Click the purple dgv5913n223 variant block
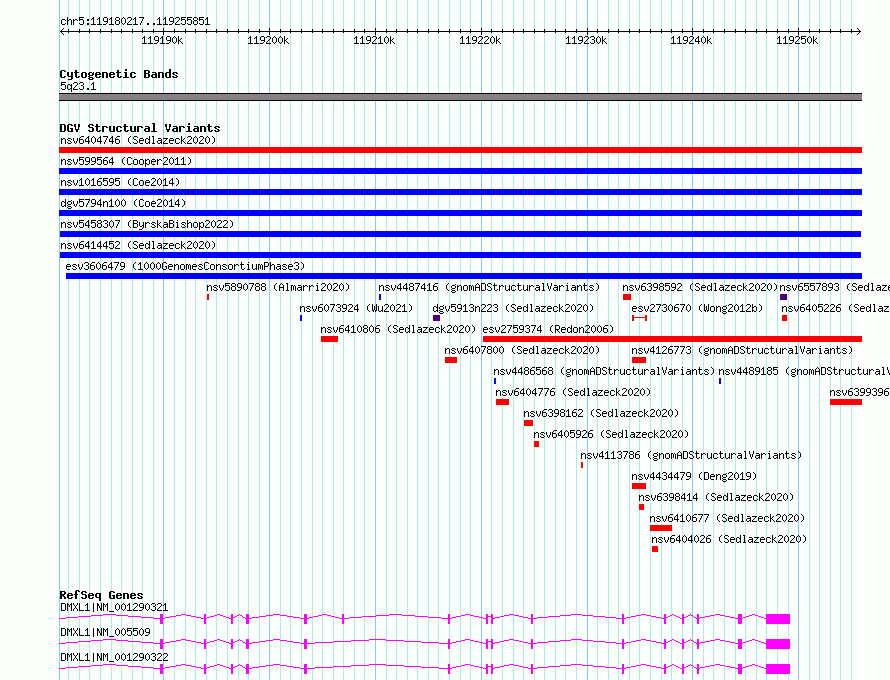This screenshot has width=890, height=680. [436, 318]
